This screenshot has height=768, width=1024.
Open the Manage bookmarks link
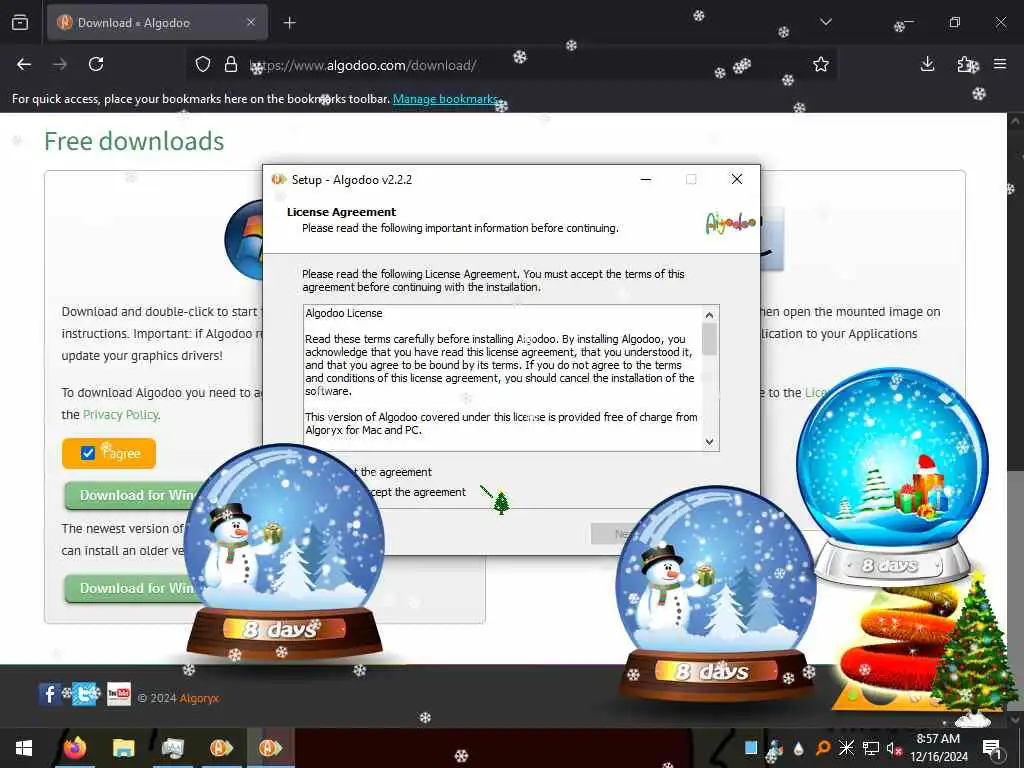click(445, 99)
